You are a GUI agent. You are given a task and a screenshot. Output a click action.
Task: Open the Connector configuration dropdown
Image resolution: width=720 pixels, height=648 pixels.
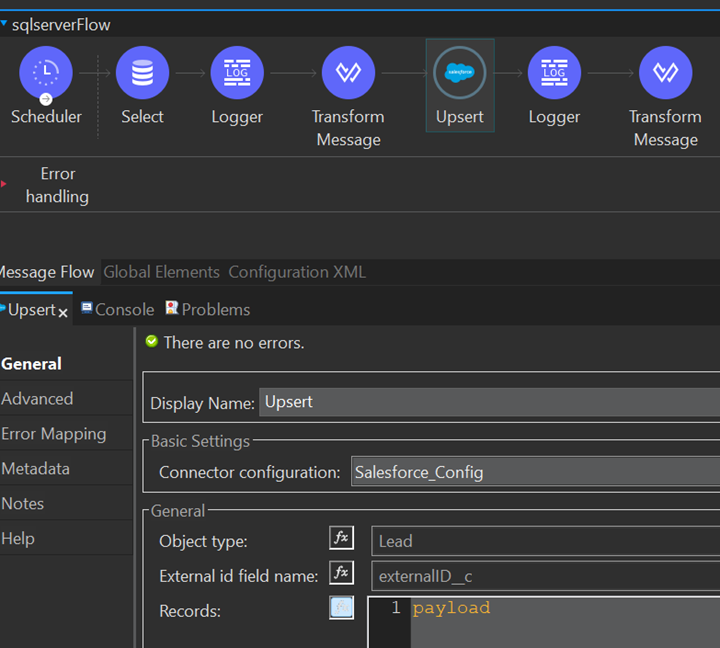(x=535, y=471)
